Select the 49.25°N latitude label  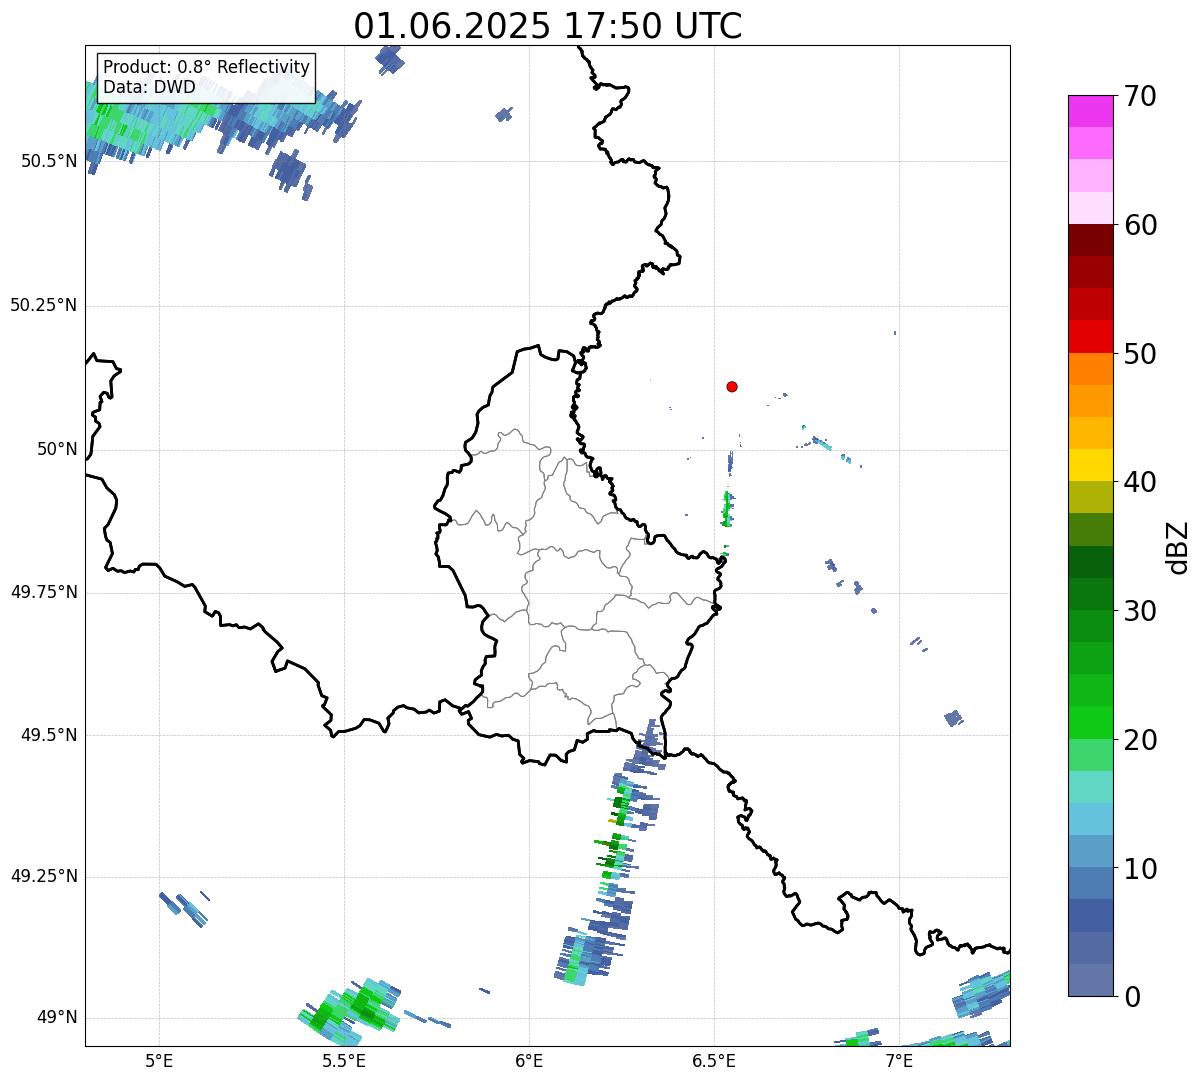tap(44, 876)
